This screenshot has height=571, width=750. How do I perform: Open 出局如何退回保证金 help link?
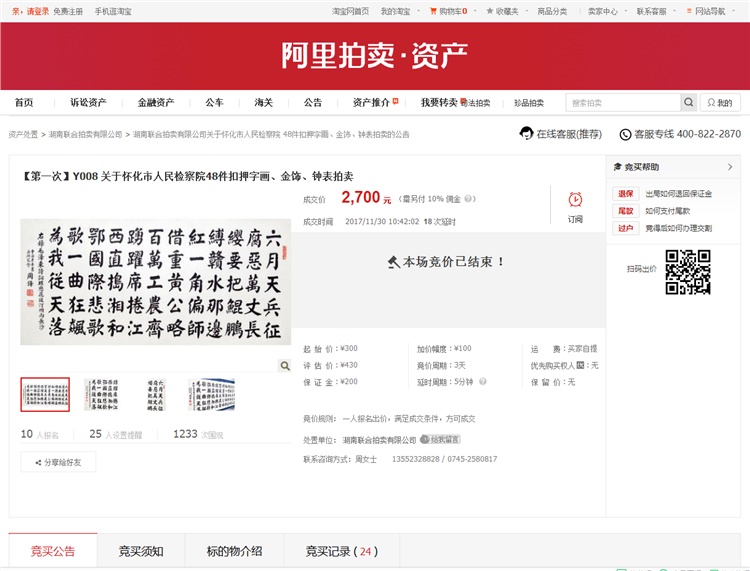(x=678, y=194)
